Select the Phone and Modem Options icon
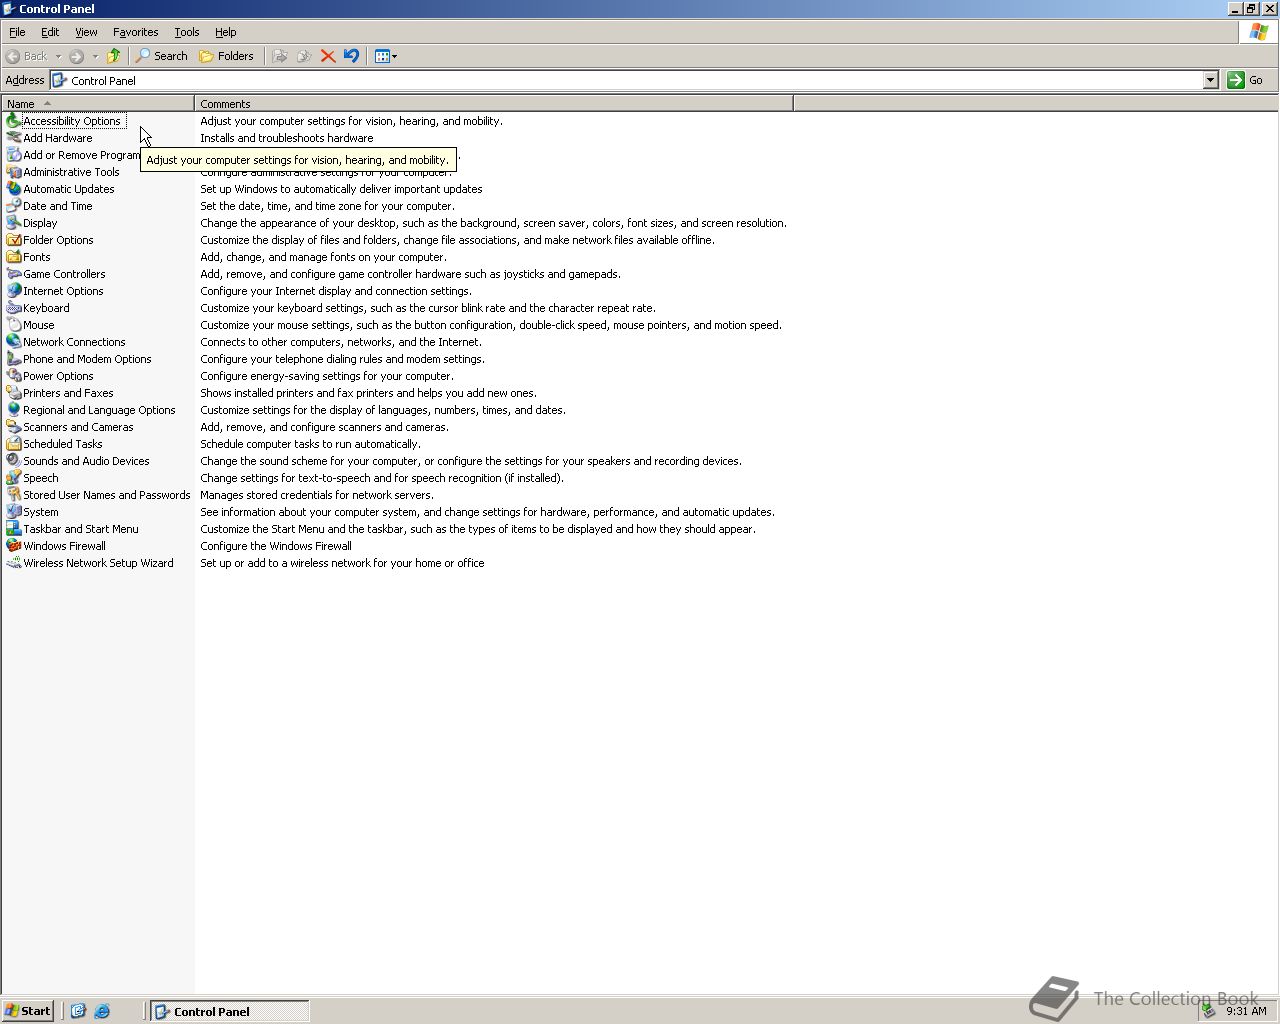This screenshot has height=1024, width=1280. point(14,359)
